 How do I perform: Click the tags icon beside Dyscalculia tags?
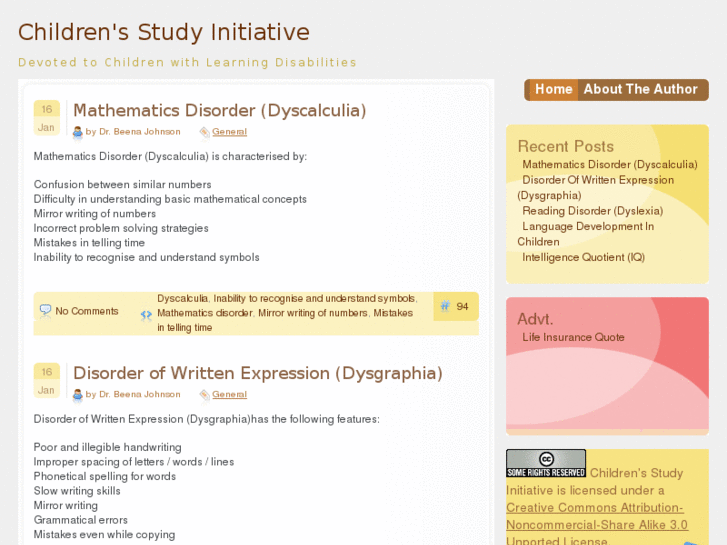pos(146,315)
